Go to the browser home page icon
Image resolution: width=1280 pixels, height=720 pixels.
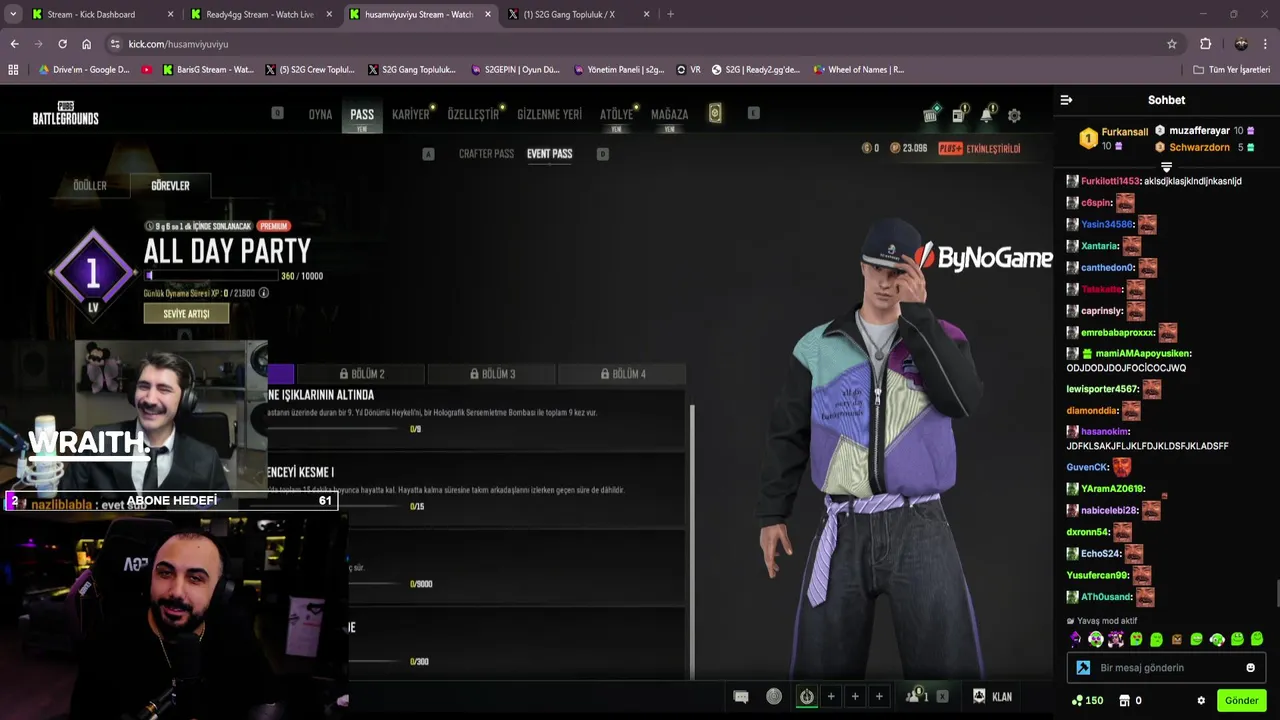86,44
